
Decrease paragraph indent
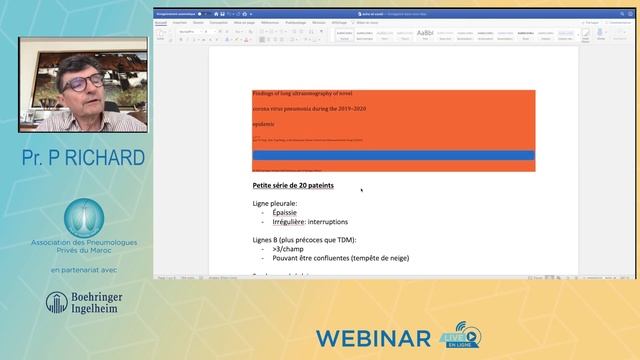294,32
